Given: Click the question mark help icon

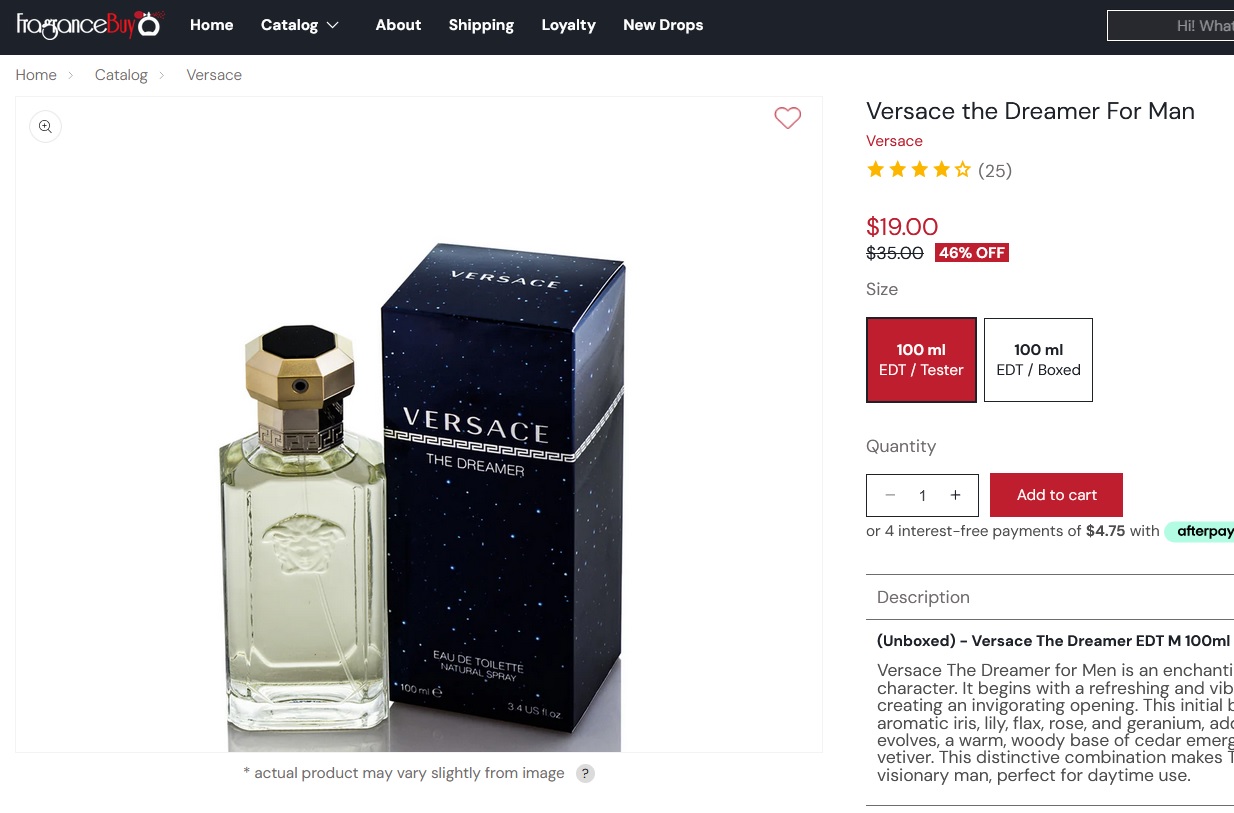Looking at the screenshot, I should 585,773.
